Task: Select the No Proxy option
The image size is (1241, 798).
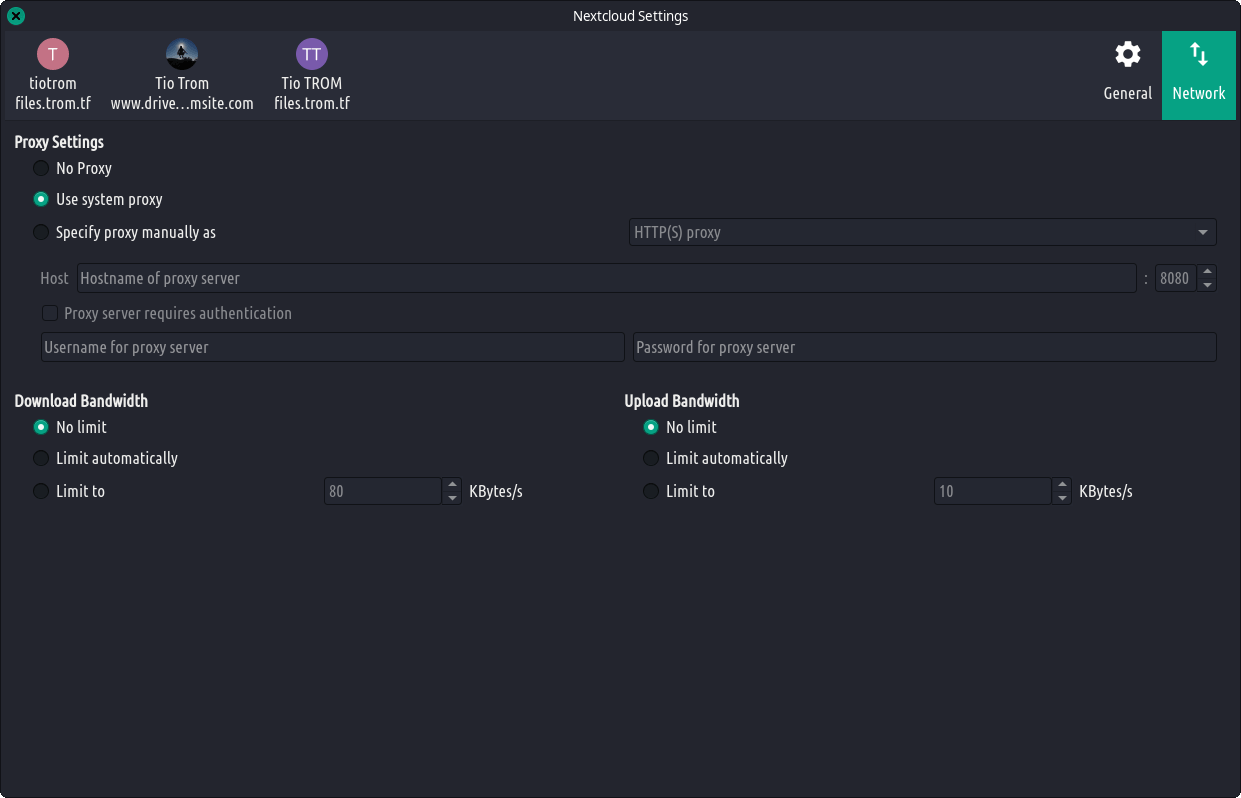Action: pos(41,168)
